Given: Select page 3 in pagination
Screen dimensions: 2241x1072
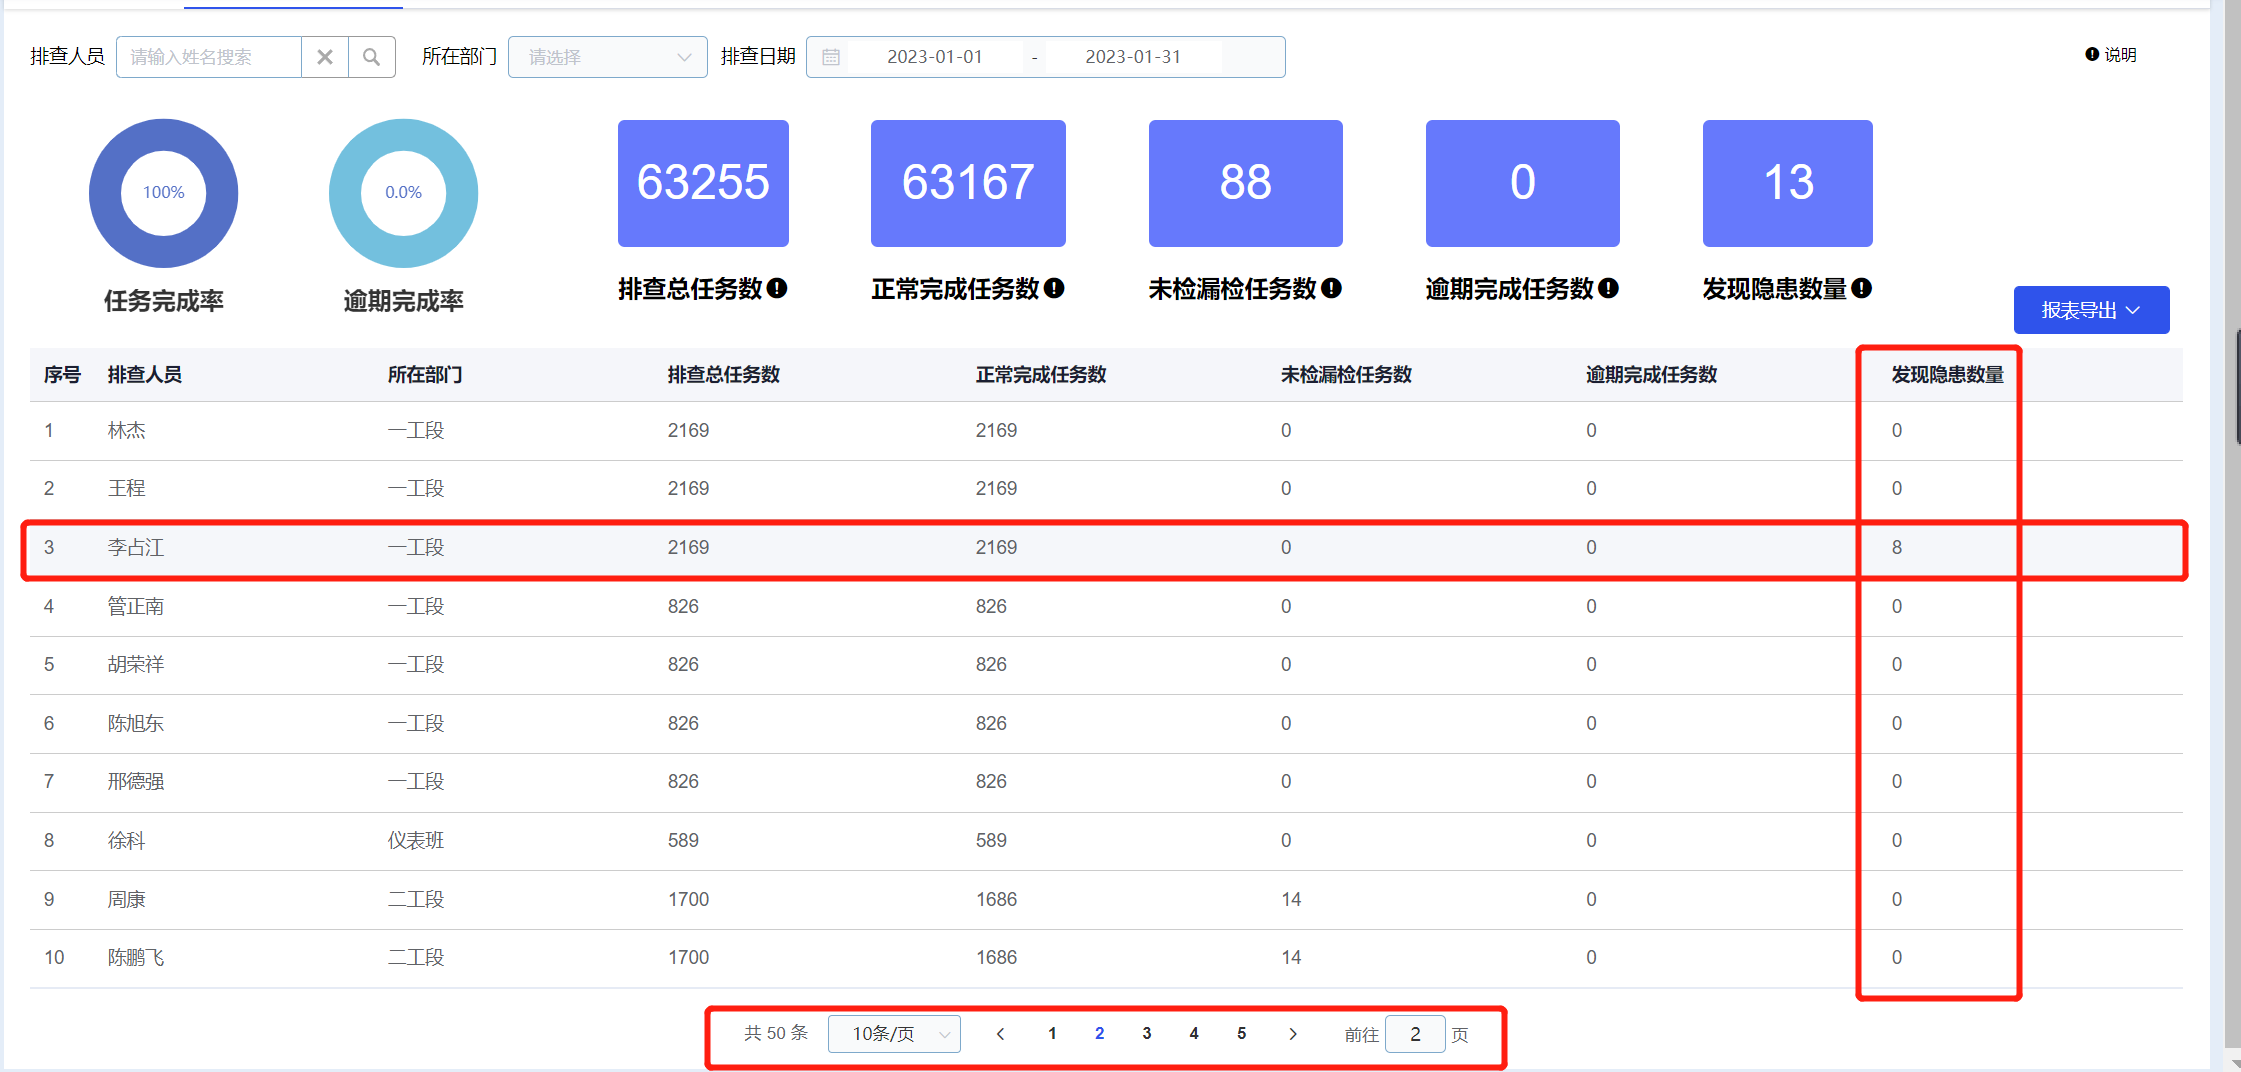Looking at the screenshot, I should click(1147, 1034).
